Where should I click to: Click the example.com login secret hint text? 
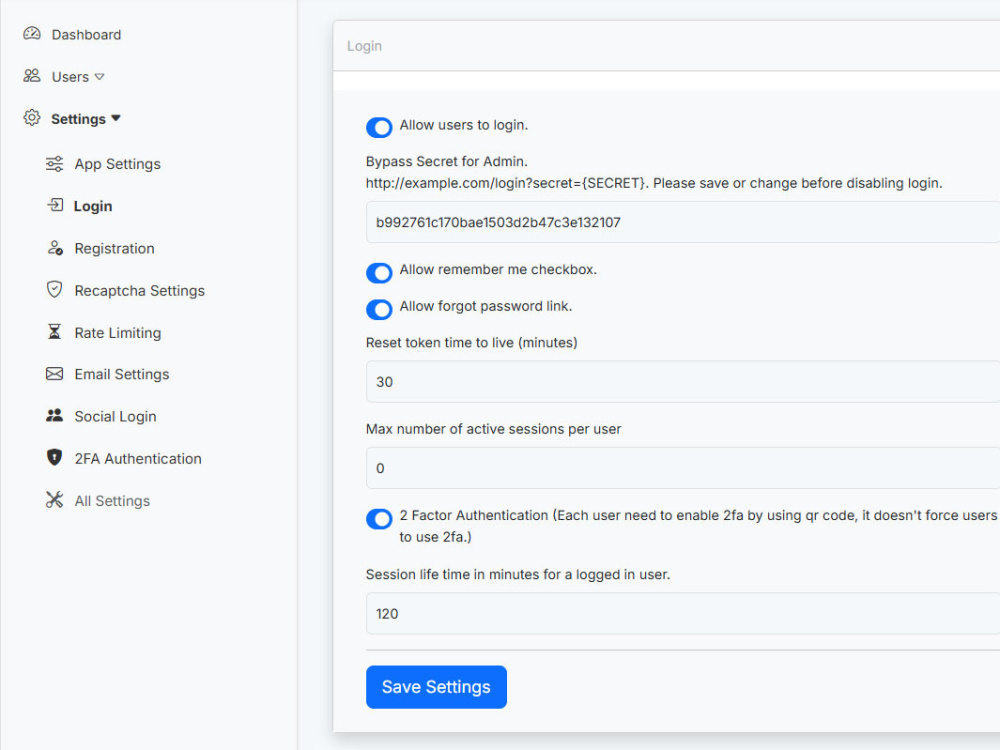tap(654, 183)
